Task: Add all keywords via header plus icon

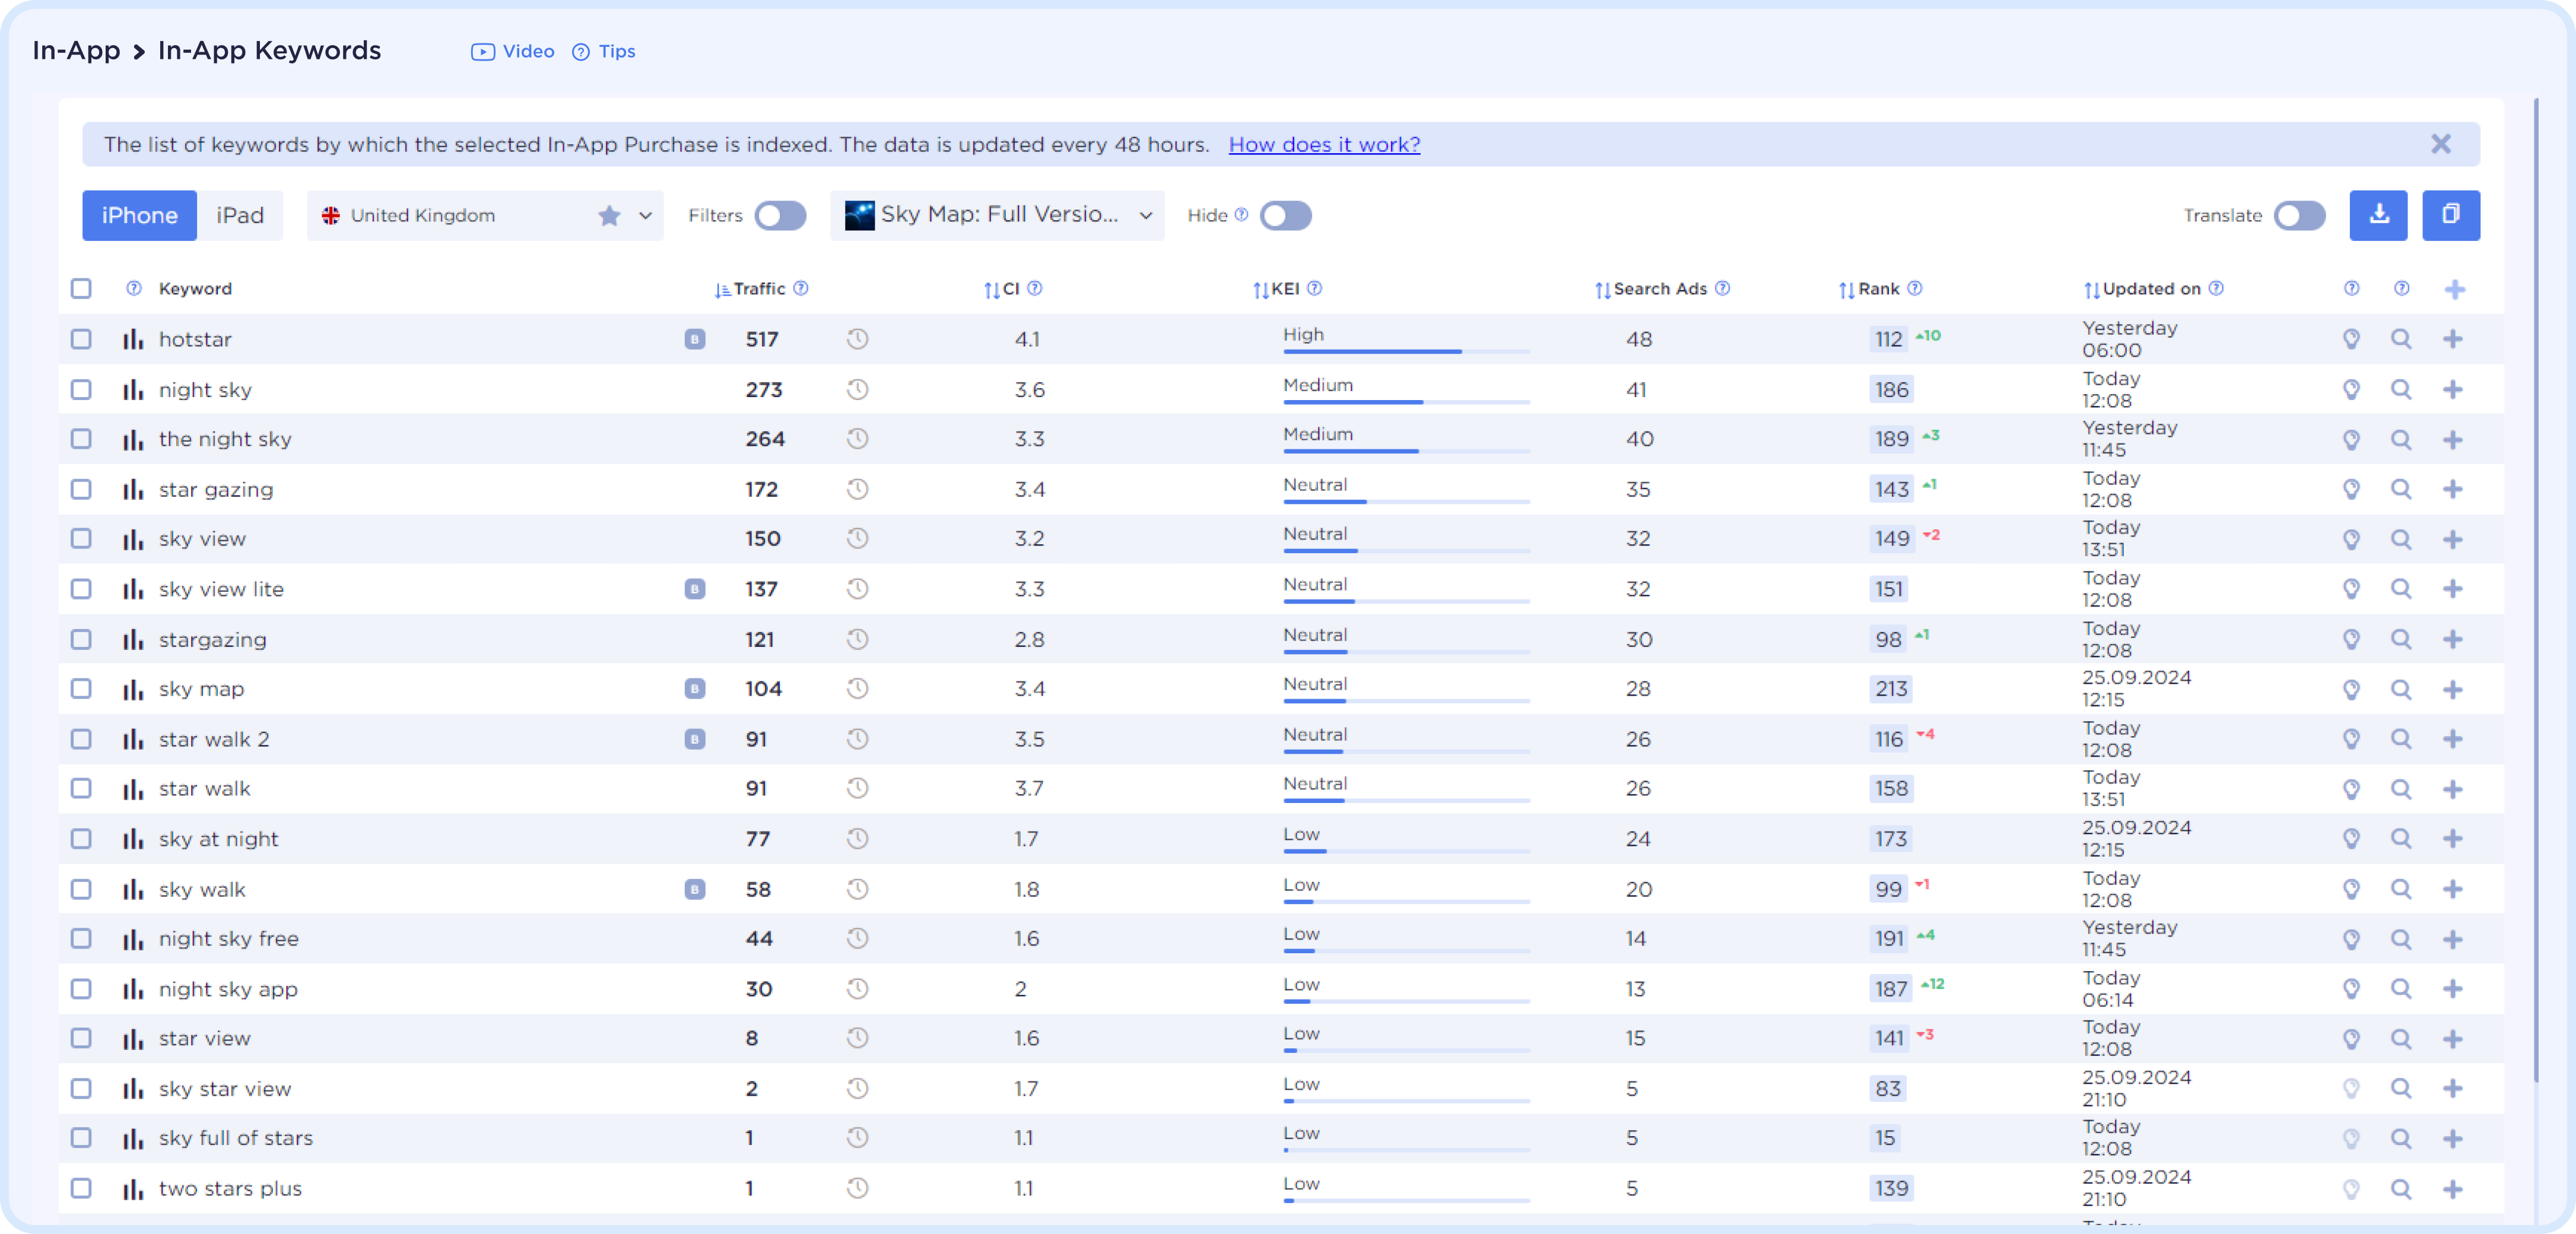Action: click(x=2454, y=289)
